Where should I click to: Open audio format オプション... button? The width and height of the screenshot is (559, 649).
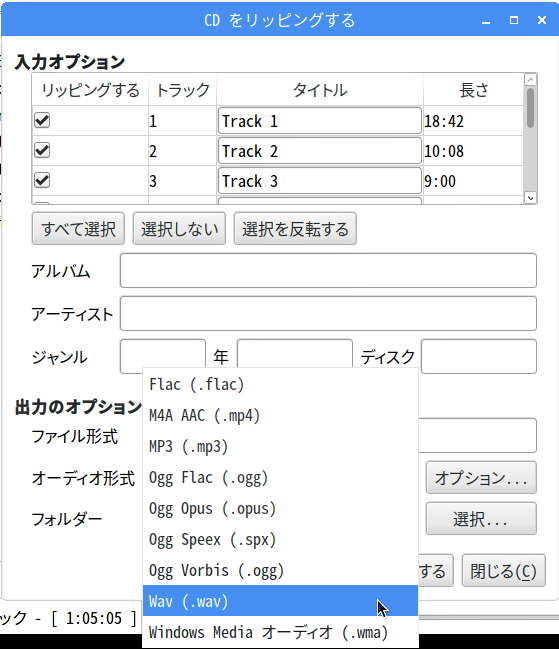coord(481,478)
